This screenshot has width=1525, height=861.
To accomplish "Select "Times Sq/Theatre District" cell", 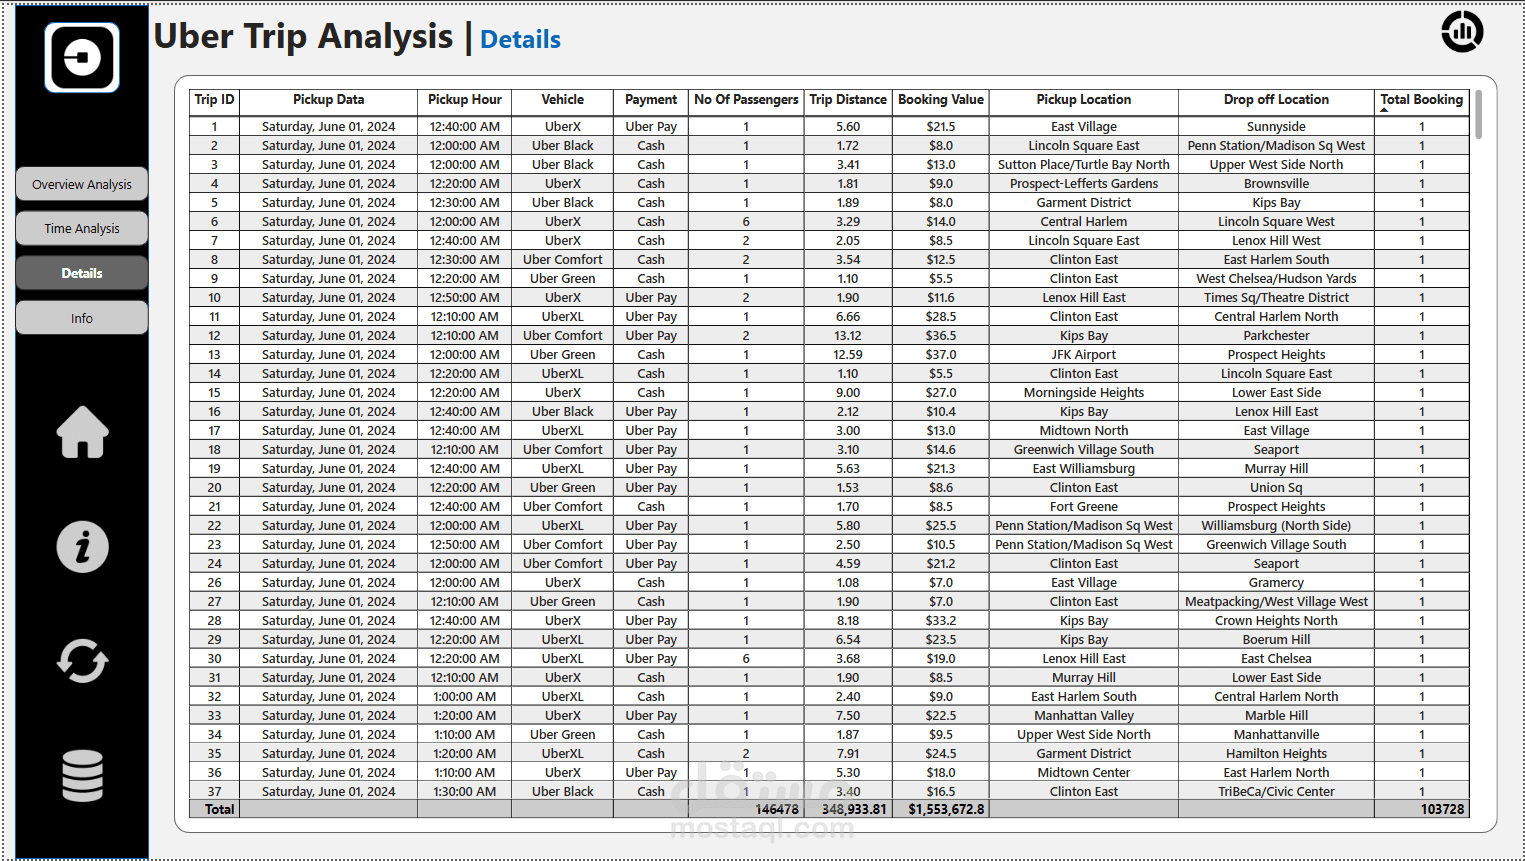I will [x=1276, y=298].
